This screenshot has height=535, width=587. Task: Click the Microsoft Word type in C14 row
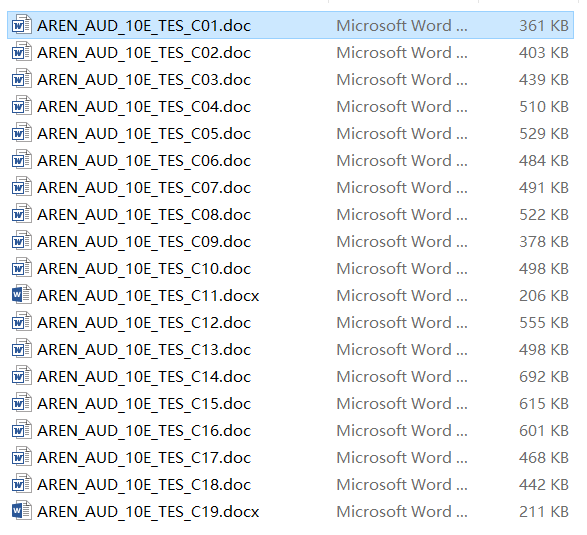tap(402, 376)
